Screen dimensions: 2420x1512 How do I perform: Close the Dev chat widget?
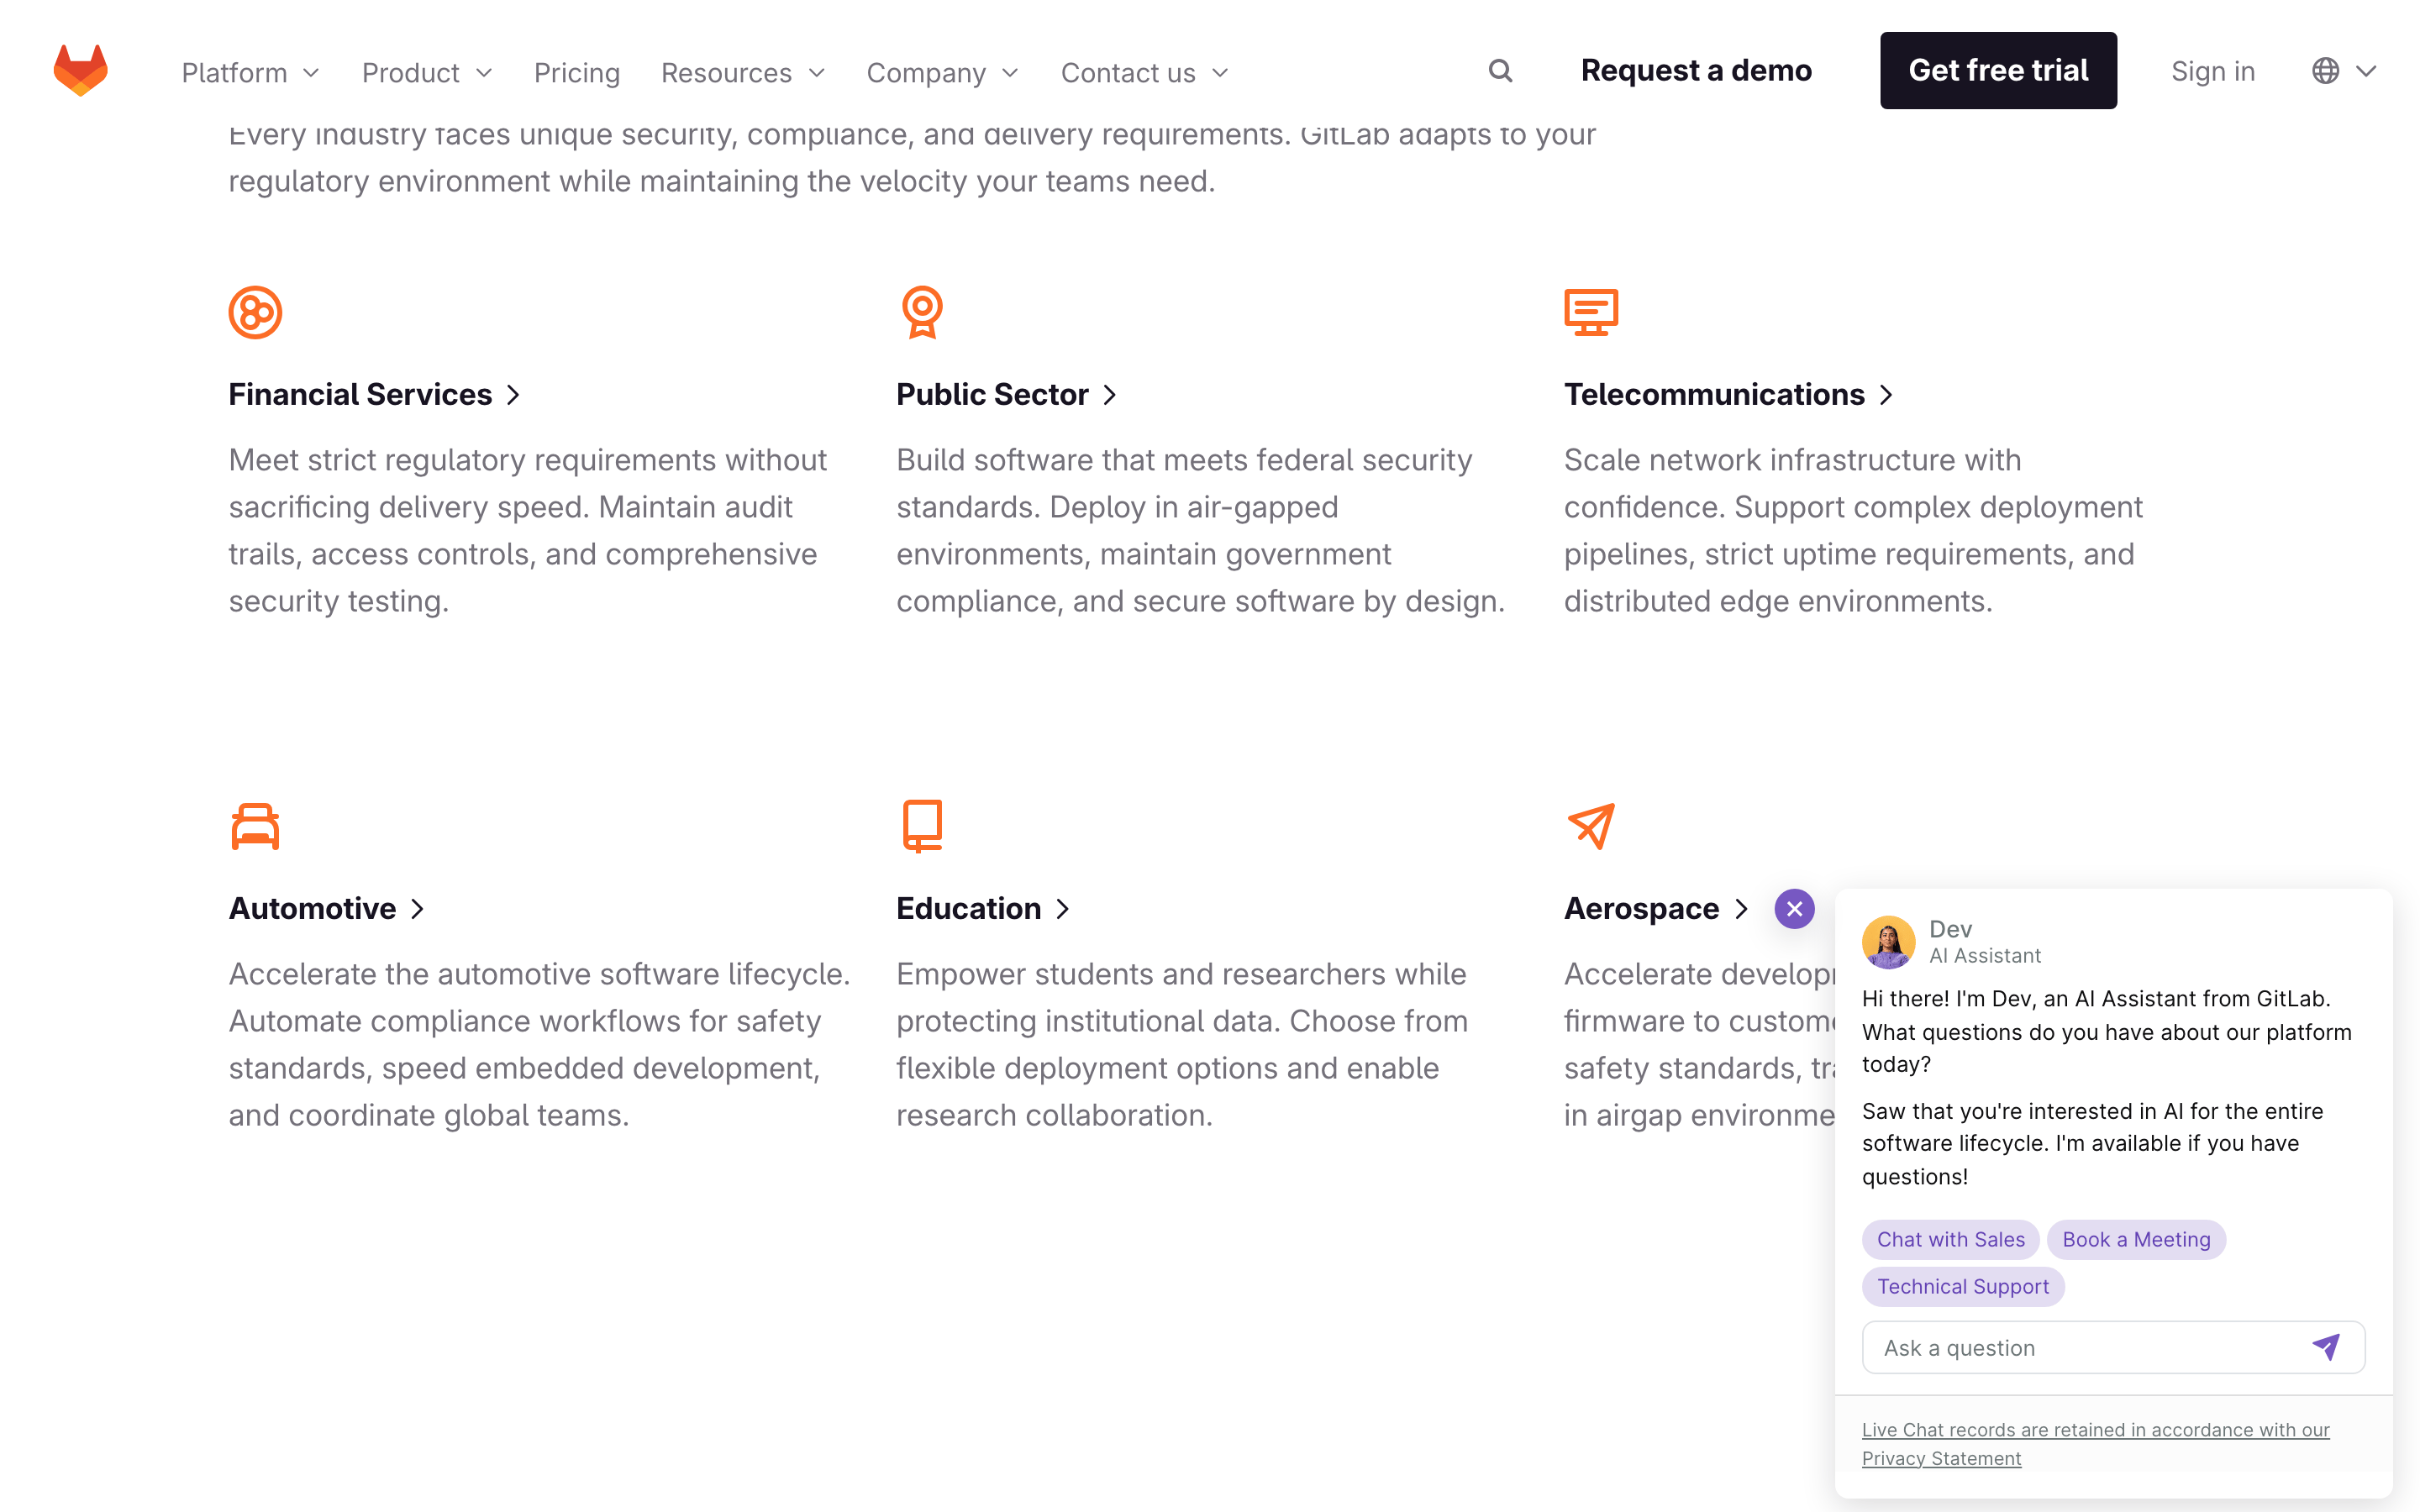pos(1794,909)
